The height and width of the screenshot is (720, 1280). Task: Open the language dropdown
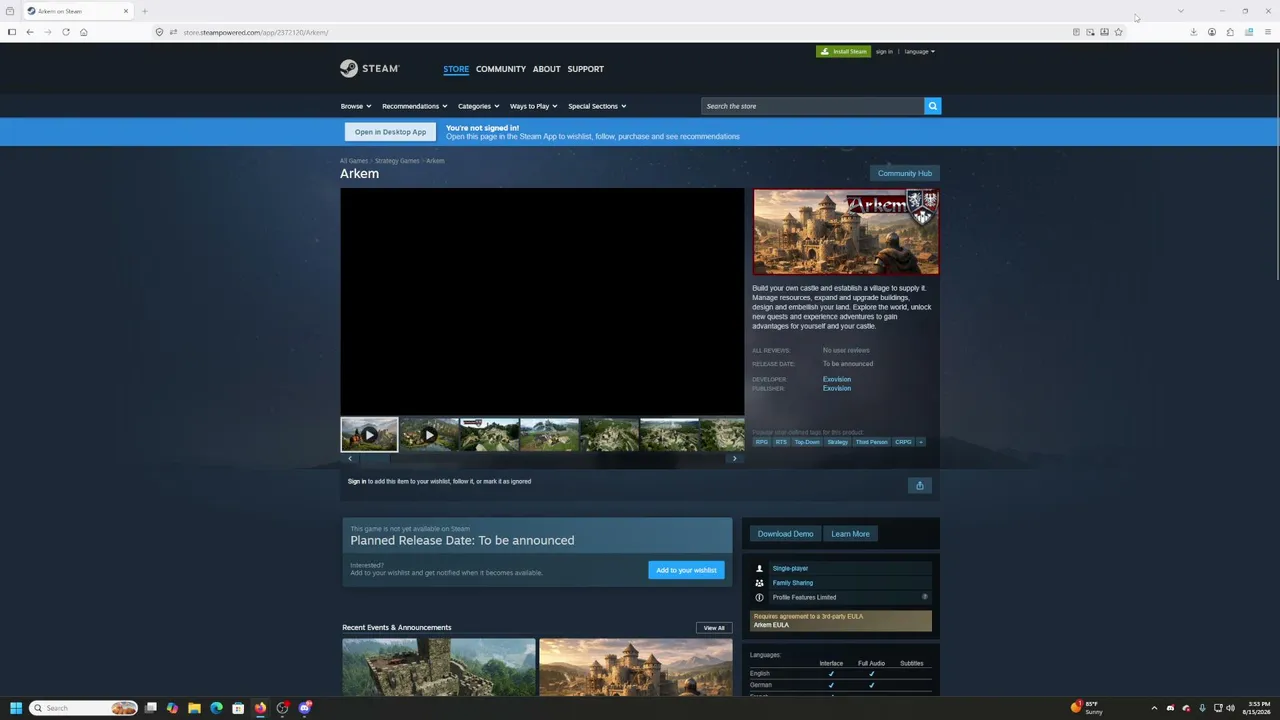coord(919,52)
